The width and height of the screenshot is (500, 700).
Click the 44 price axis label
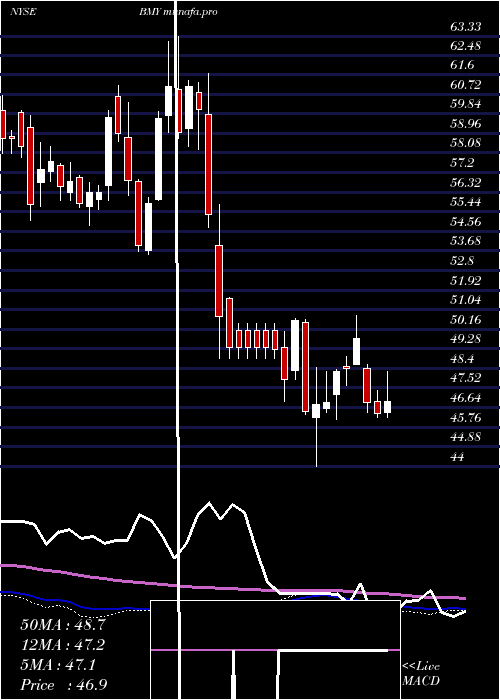(x=457, y=456)
